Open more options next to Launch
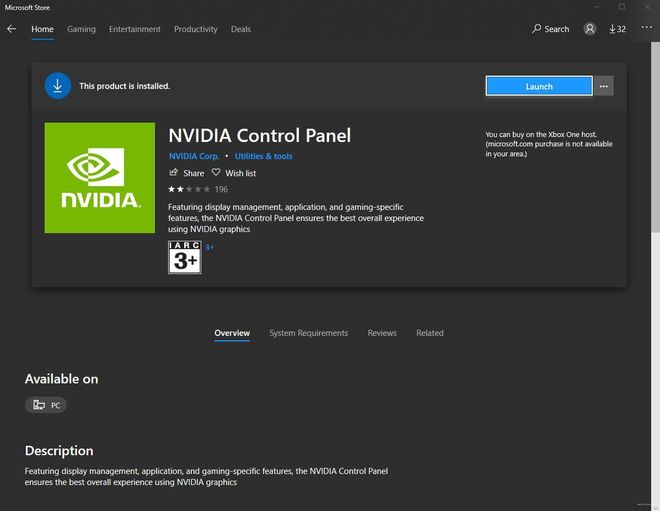This screenshot has height=511, width=660. [x=603, y=86]
